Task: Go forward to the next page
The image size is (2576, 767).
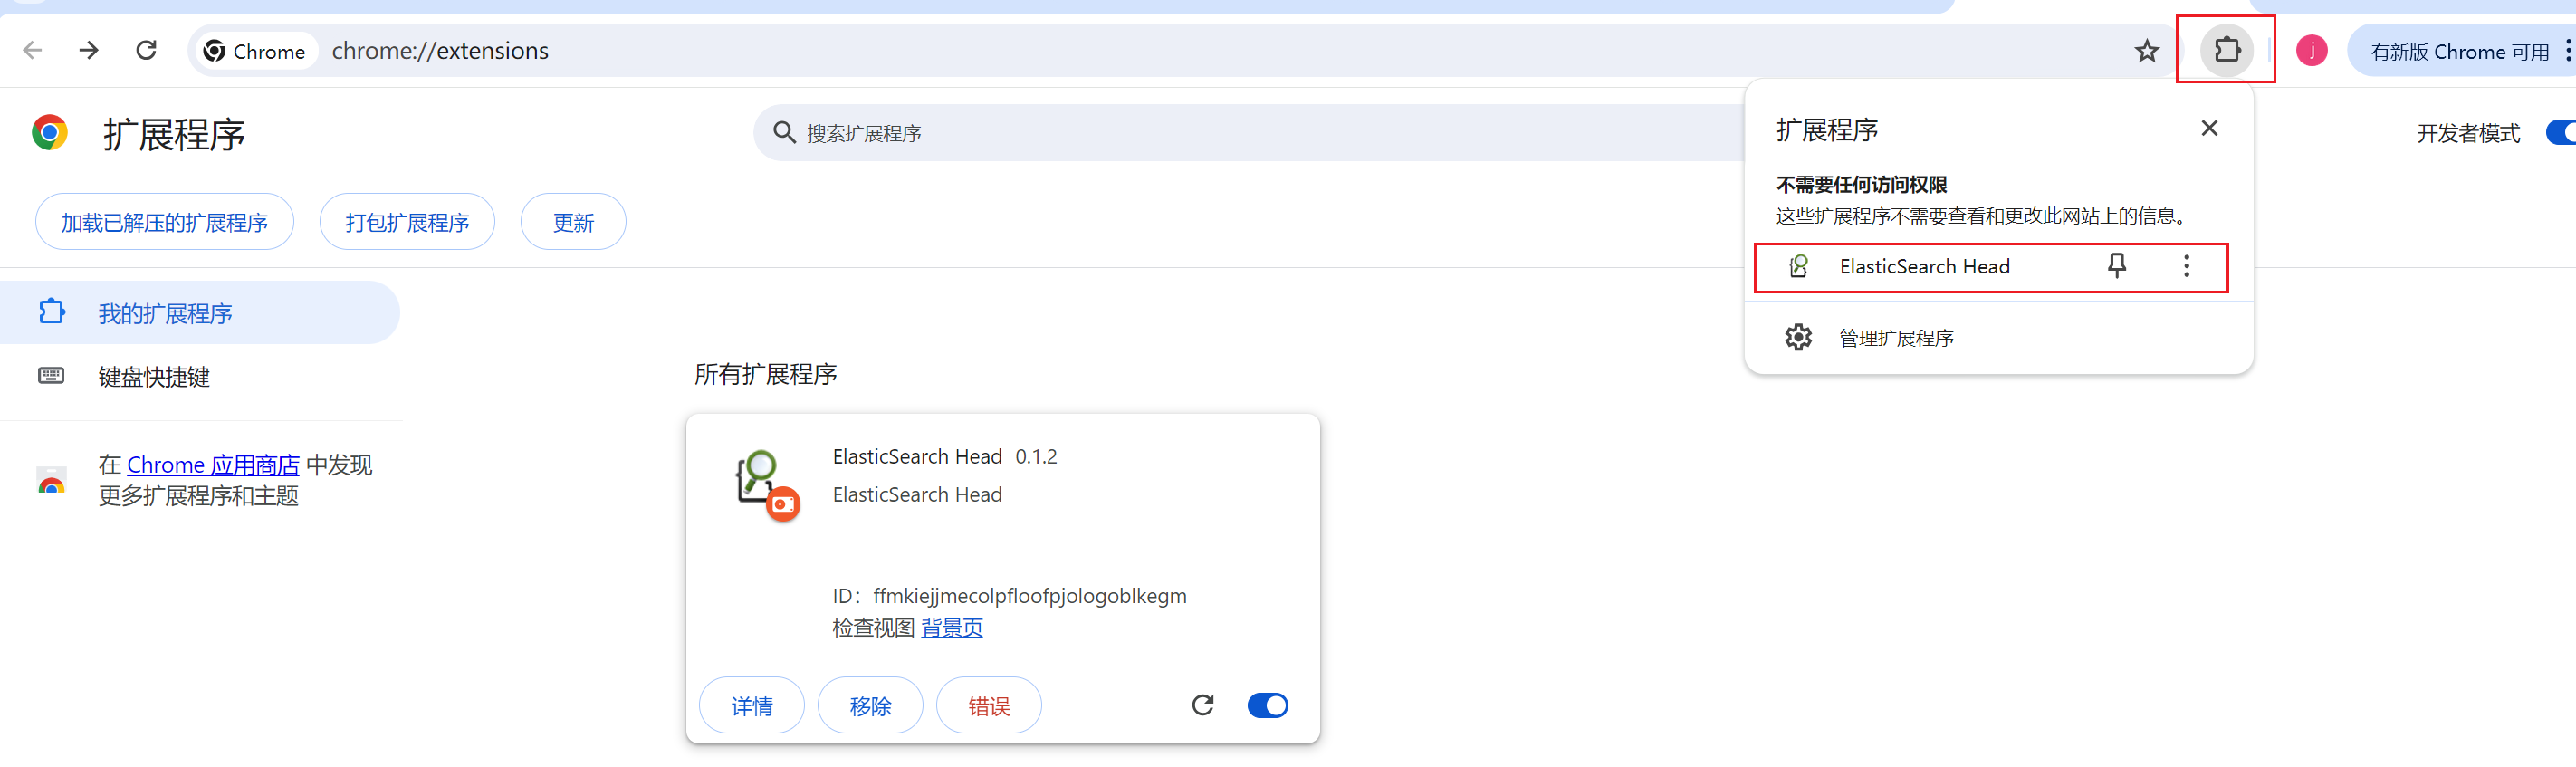Action: click(x=89, y=50)
